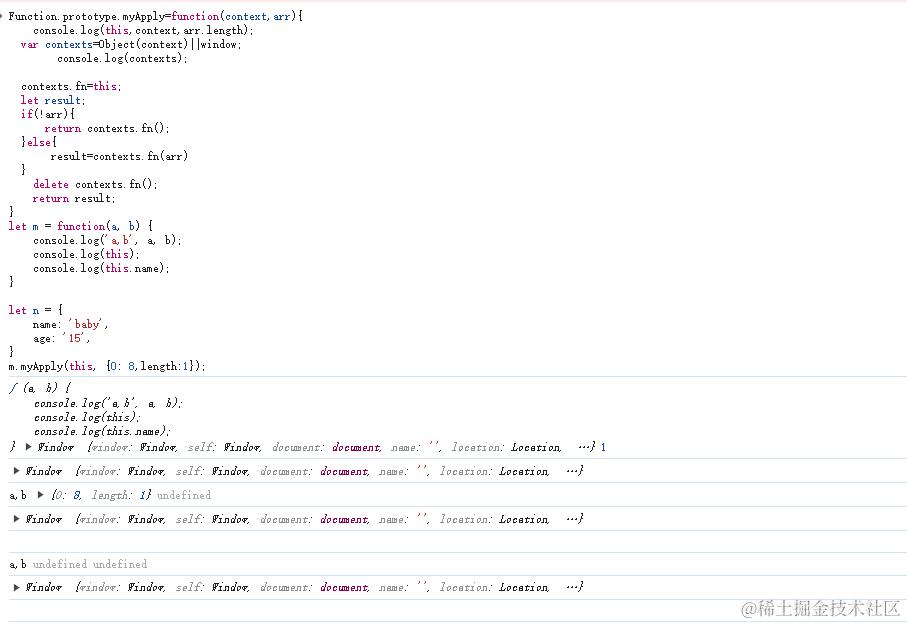This screenshot has height=625, width=907.
Task: Click the 'return contexts.fn();' line
Action: click(106, 128)
